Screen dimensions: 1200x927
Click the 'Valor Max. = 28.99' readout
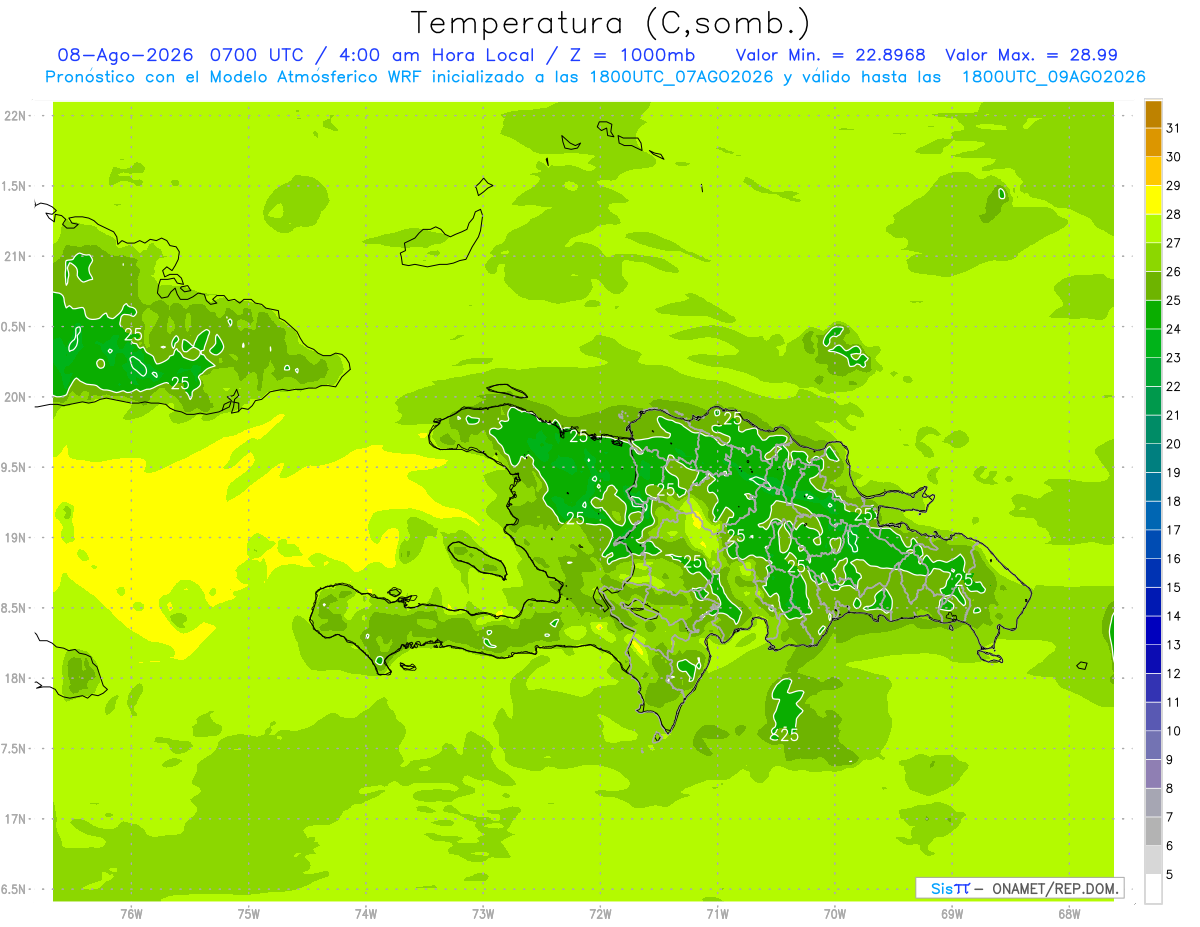pyautogui.click(x=1031, y=55)
